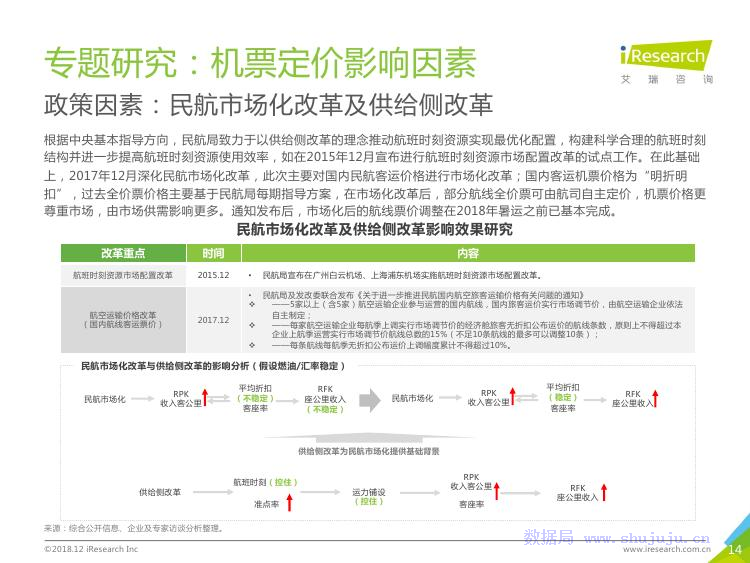
Task: Click the logo subtitle 艾瑞咨询
Action: pyautogui.click(x=667, y=79)
